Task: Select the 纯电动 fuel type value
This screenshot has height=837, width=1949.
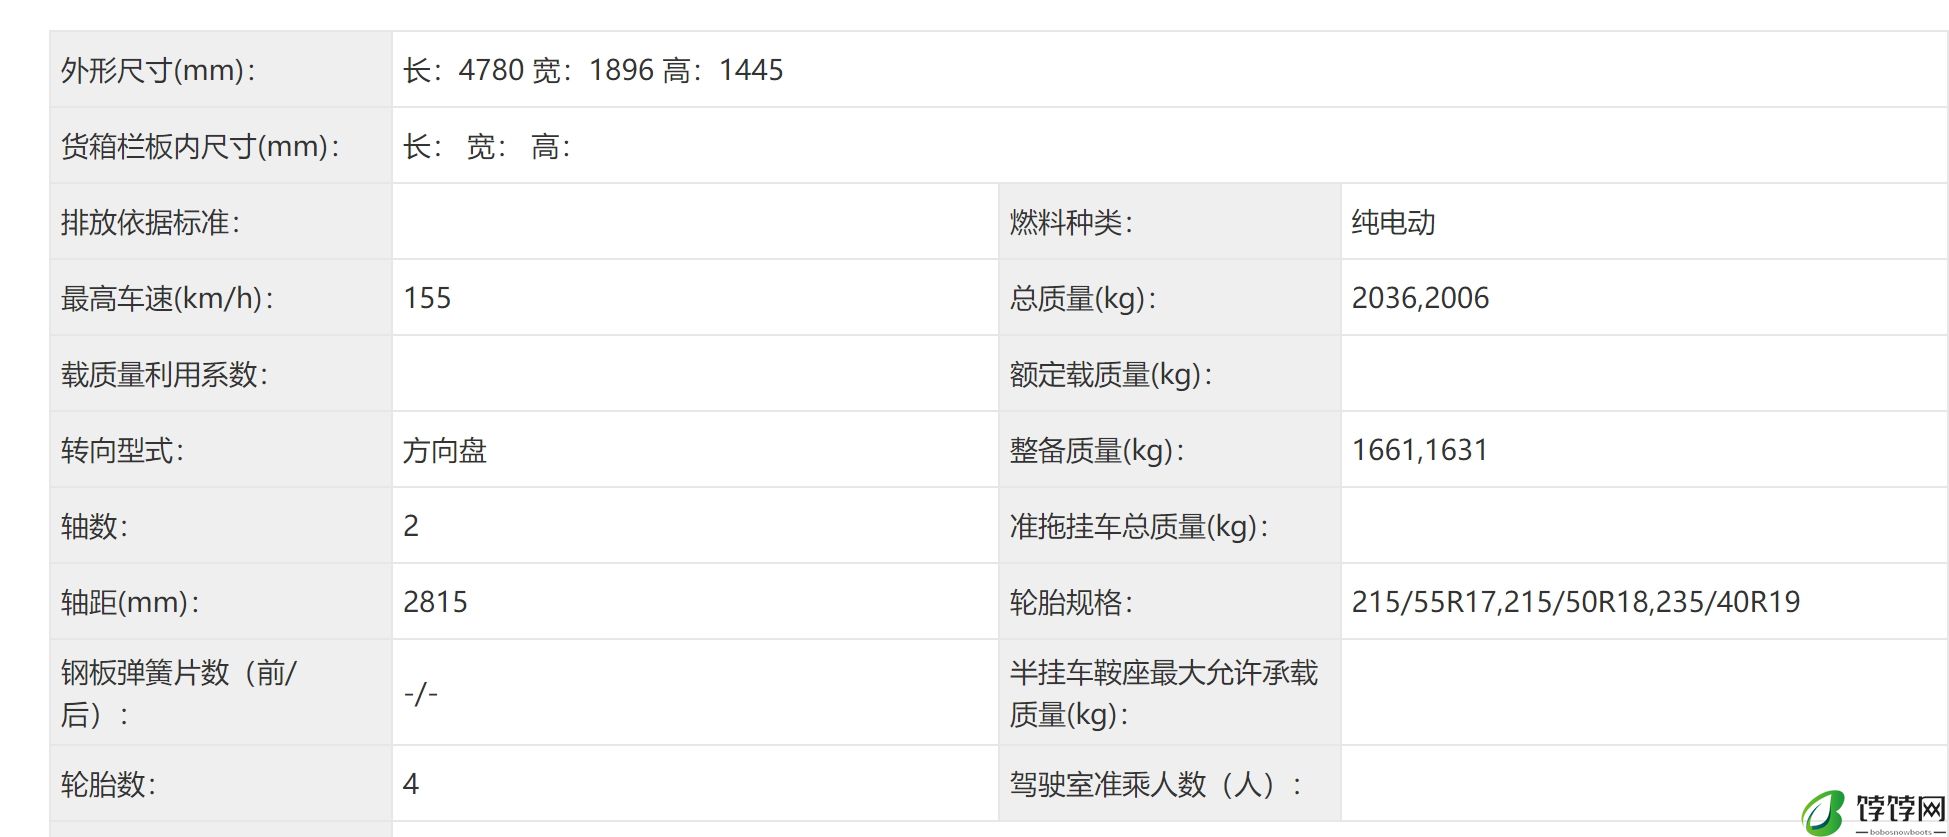Action: tap(1393, 222)
